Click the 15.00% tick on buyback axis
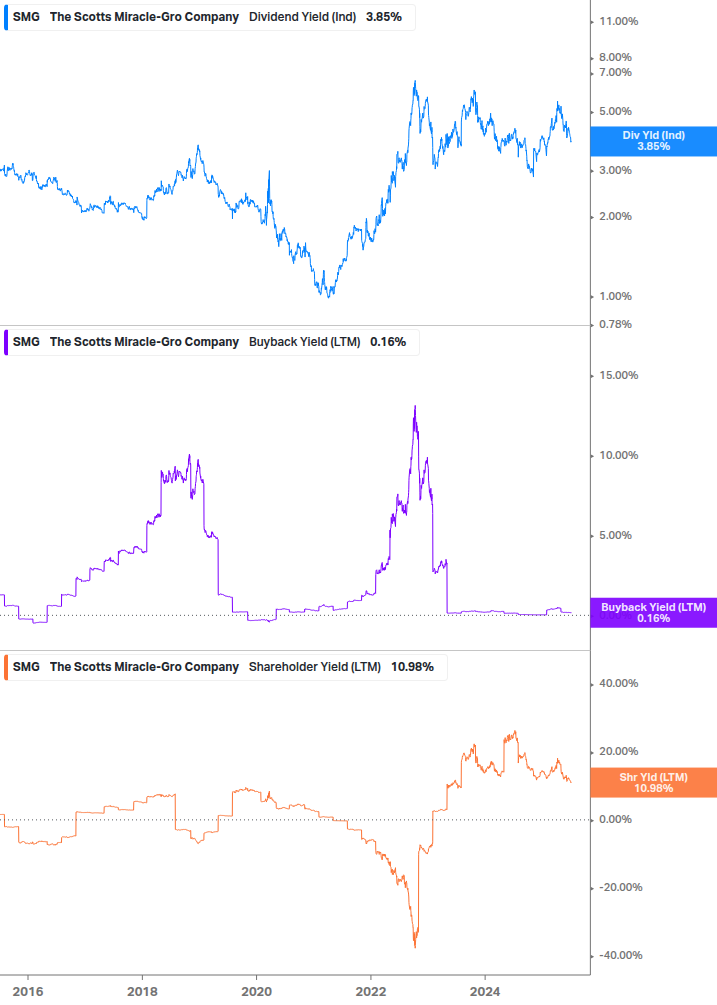717x1005 pixels. [x=618, y=376]
